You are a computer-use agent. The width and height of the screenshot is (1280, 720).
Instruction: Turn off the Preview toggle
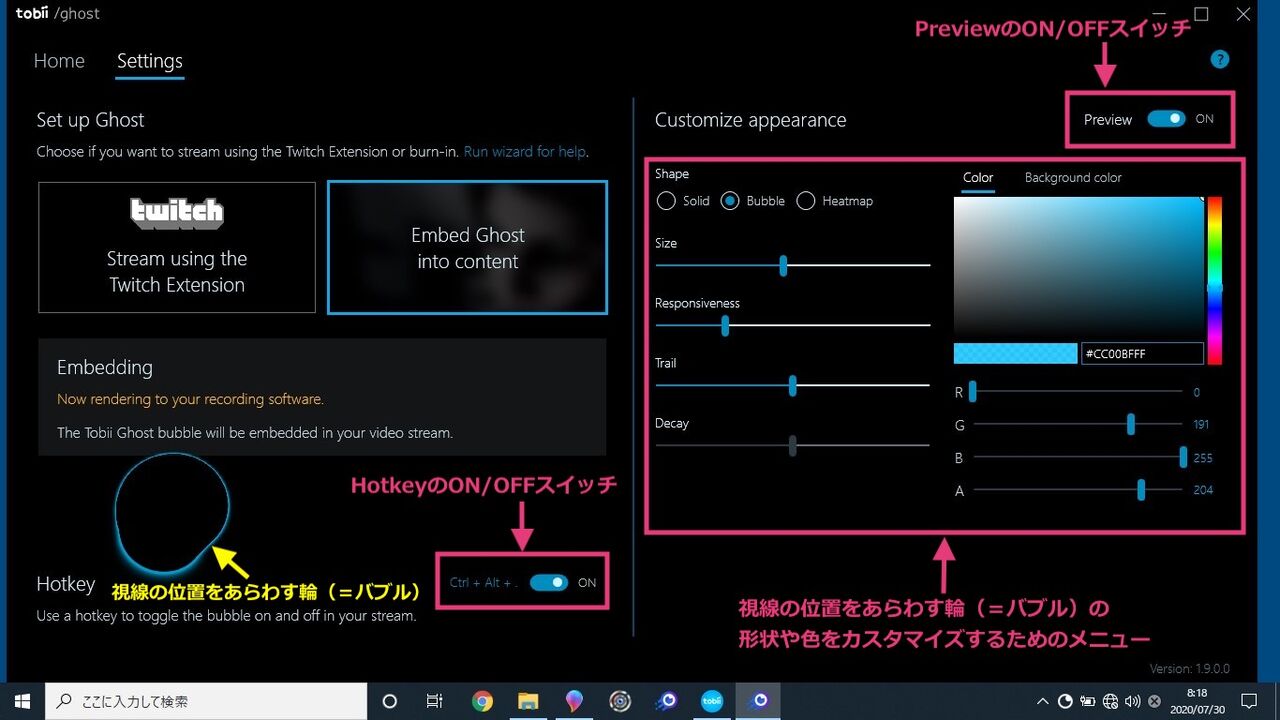pos(1165,118)
